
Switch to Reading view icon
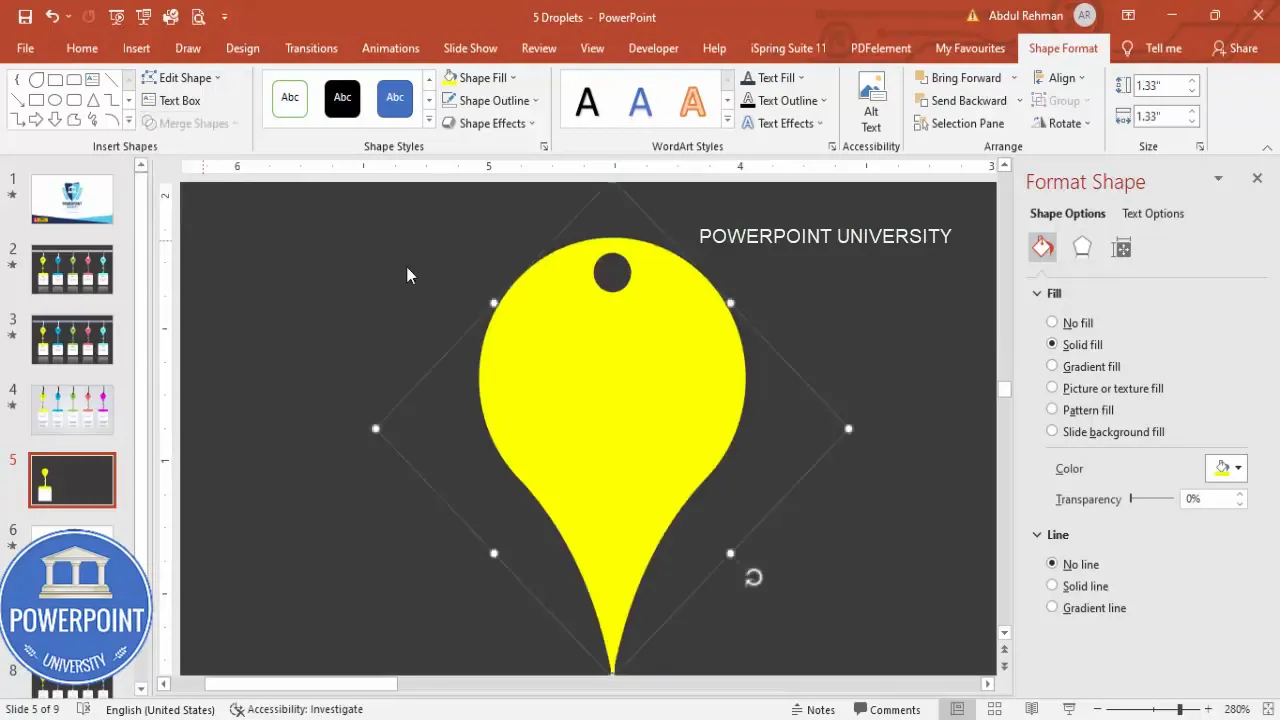tap(1032, 709)
